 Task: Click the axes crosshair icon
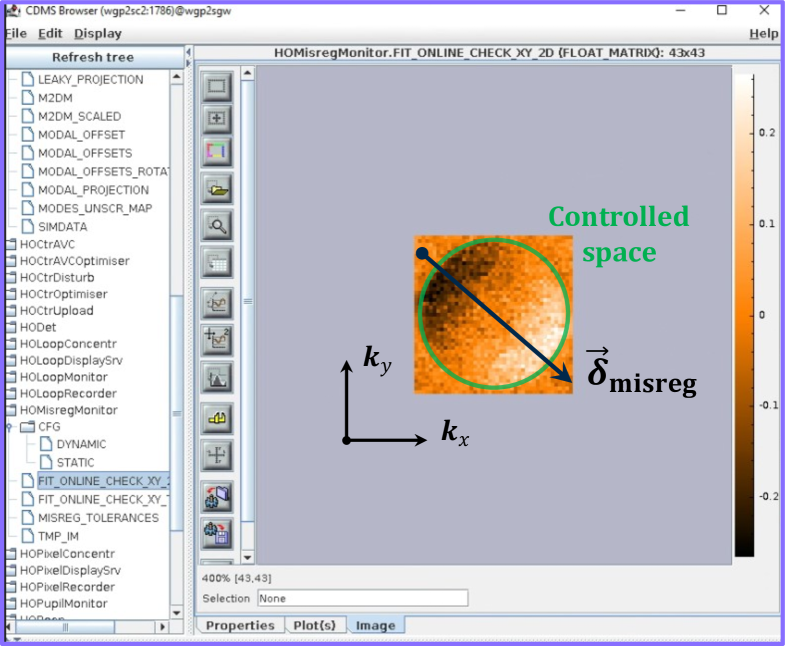pyautogui.click(x=217, y=455)
